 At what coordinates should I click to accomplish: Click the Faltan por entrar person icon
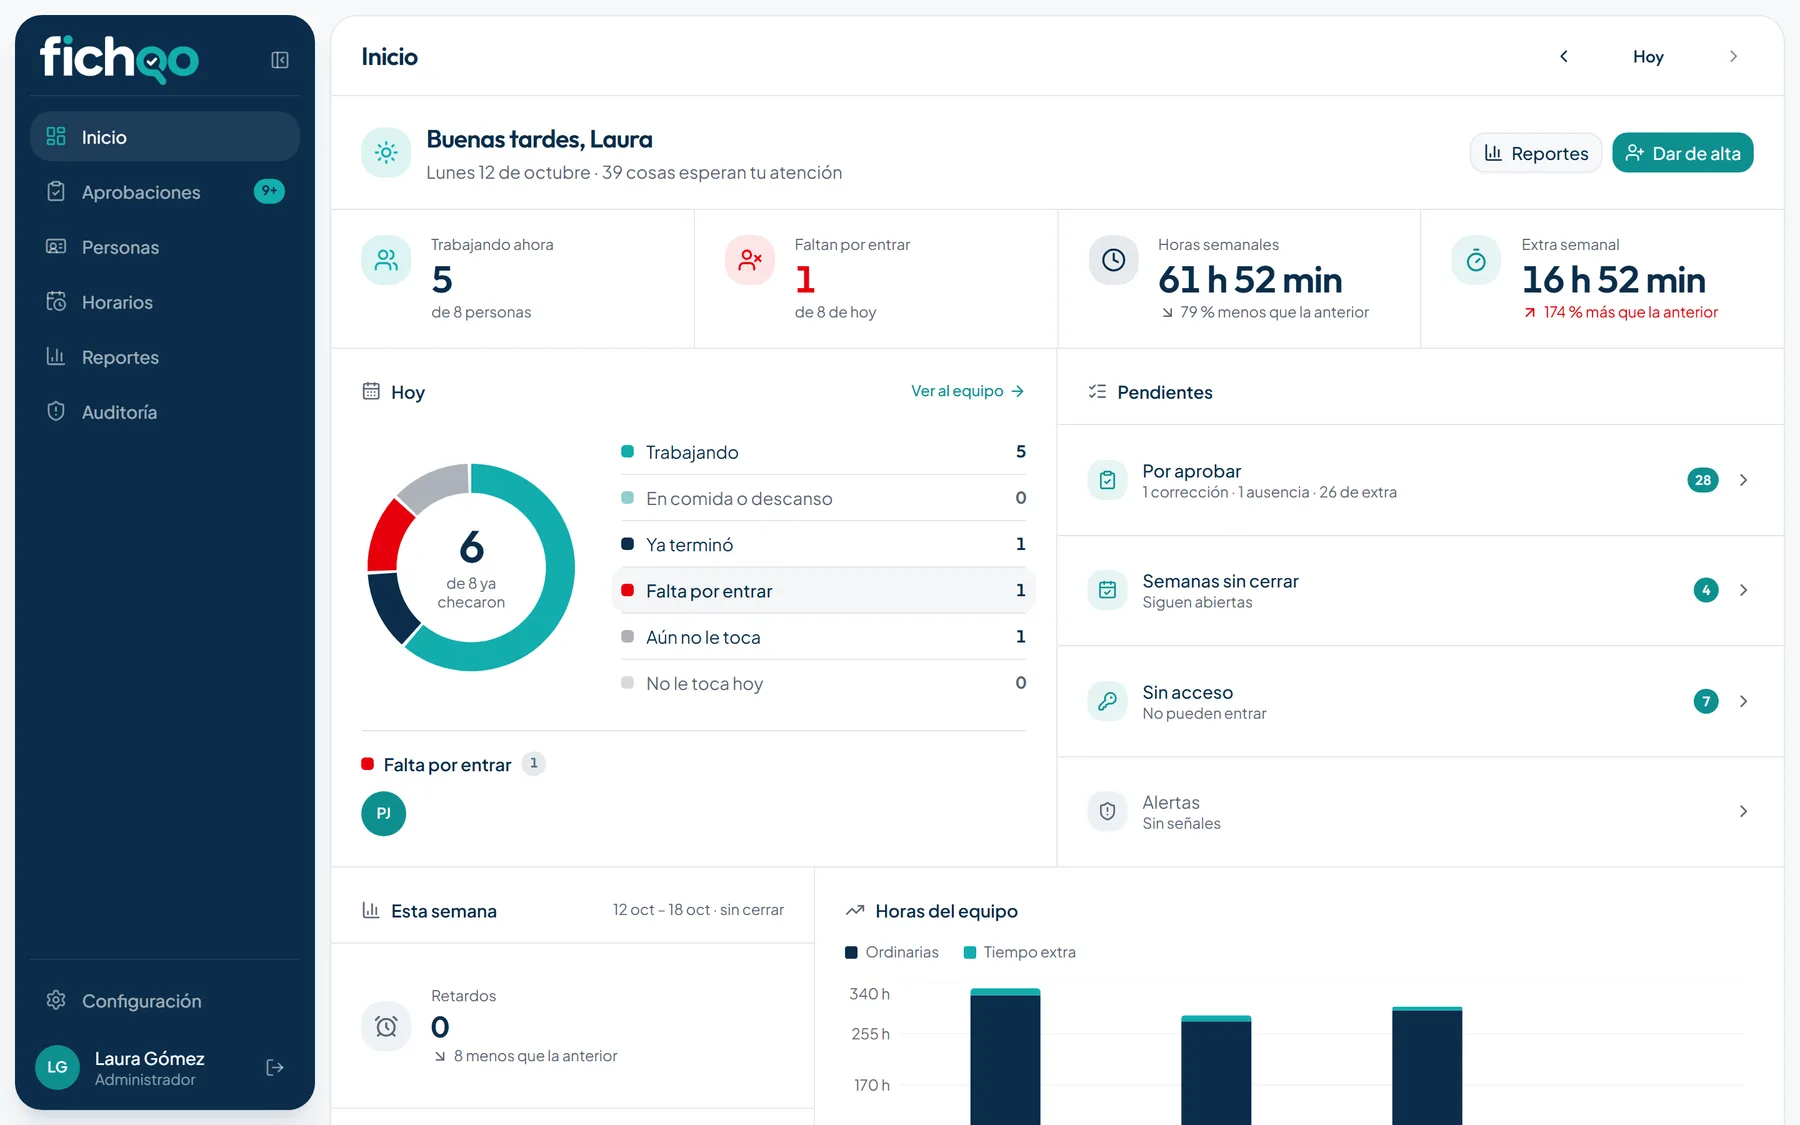point(750,260)
